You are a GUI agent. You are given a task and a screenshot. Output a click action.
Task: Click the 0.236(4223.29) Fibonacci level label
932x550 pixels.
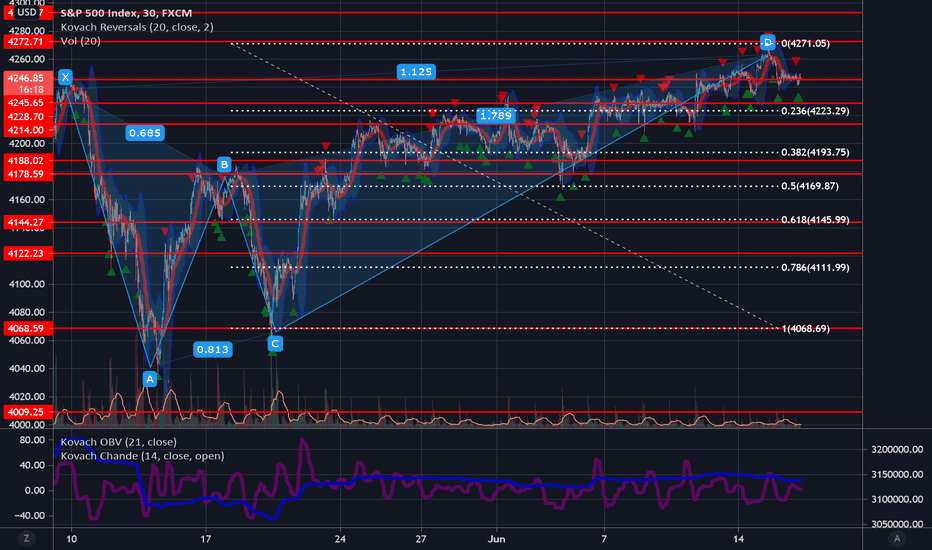coord(815,111)
